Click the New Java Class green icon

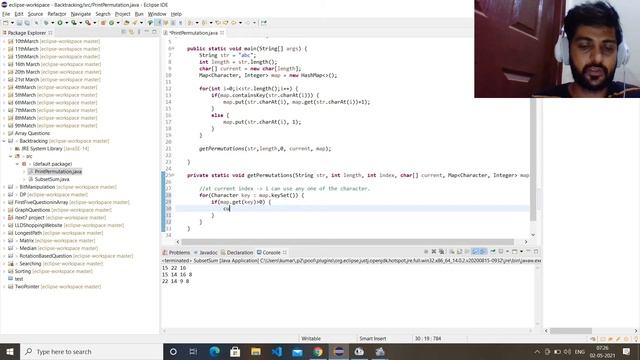pos(111,23)
